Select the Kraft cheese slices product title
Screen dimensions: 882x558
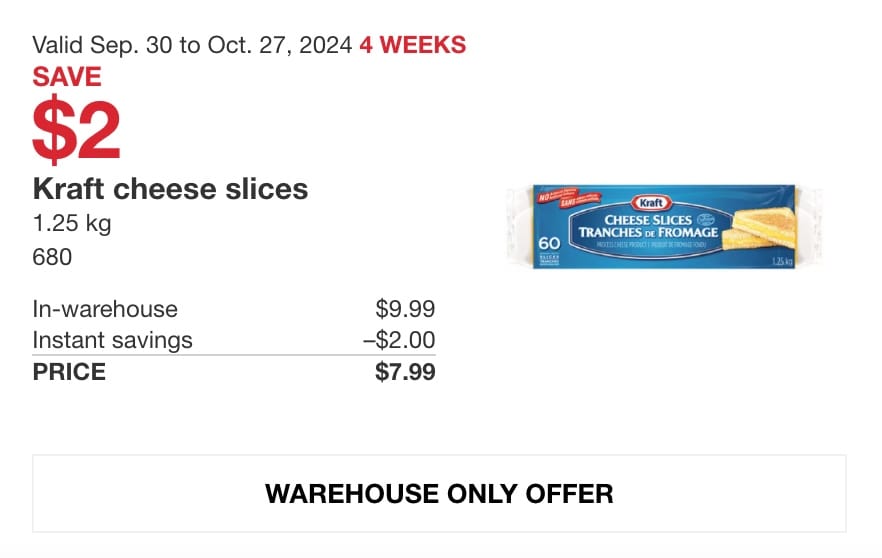[x=170, y=189]
